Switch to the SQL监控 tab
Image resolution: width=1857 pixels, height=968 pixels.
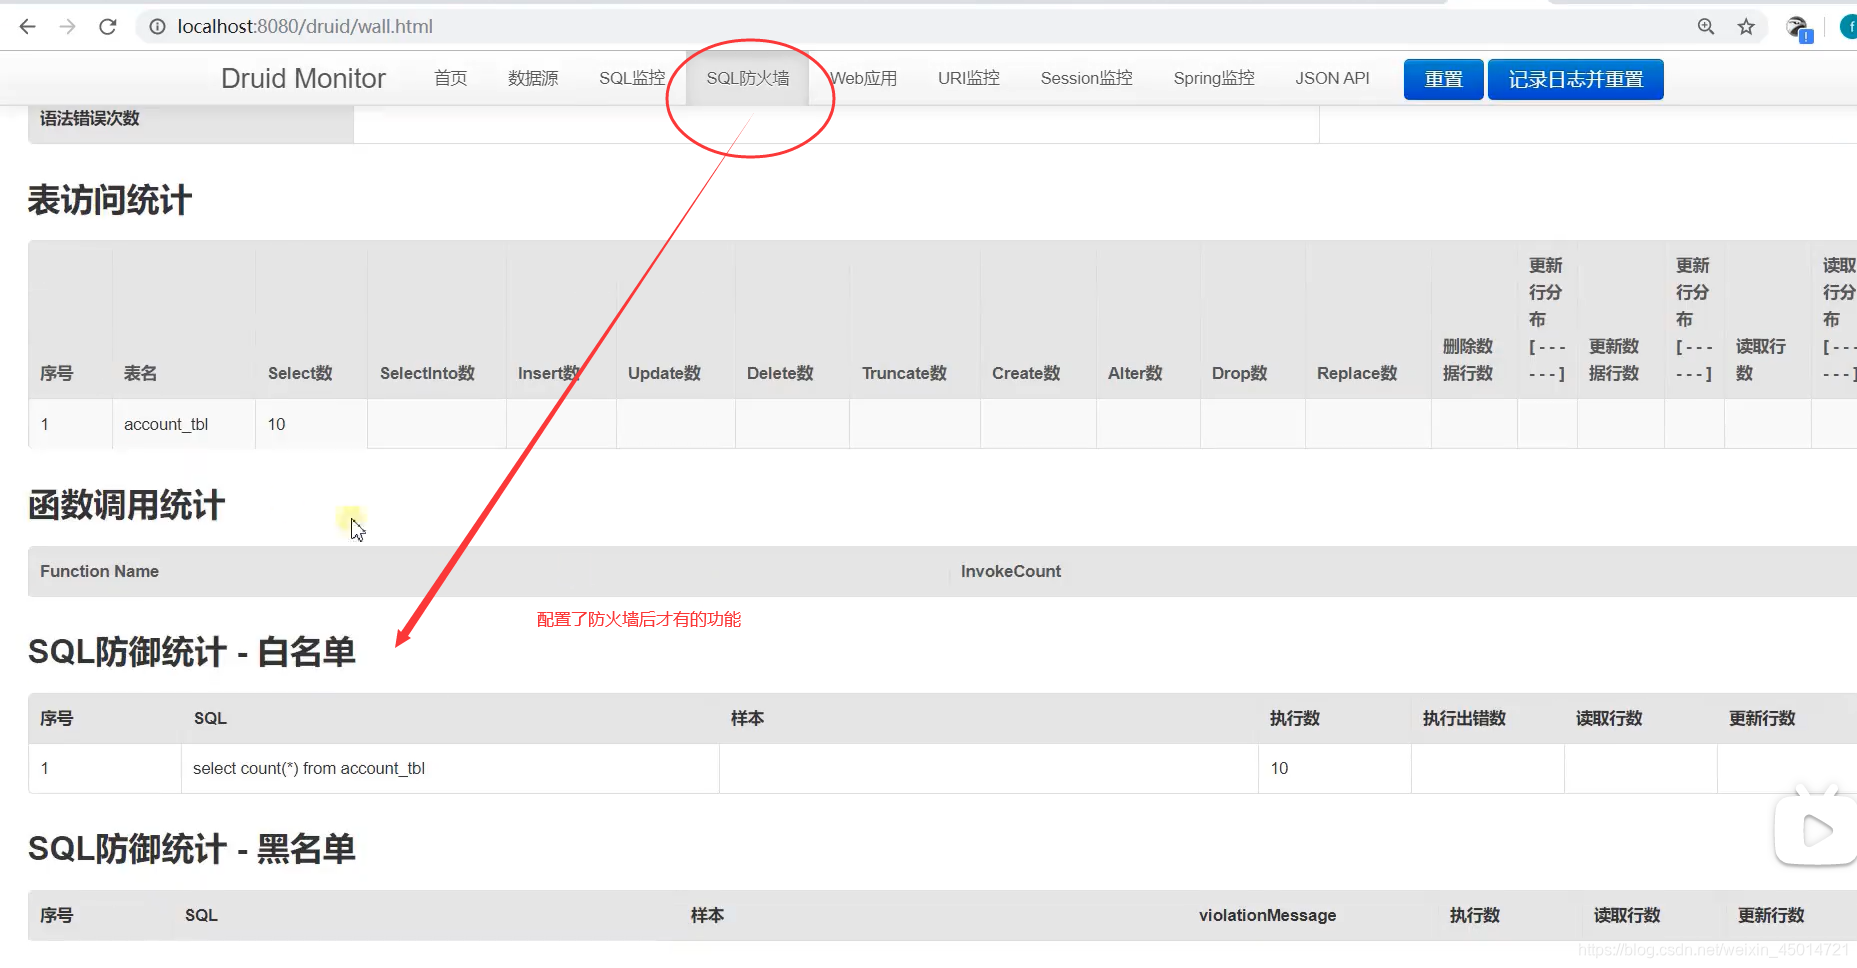pyautogui.click(x=632, y=78)
